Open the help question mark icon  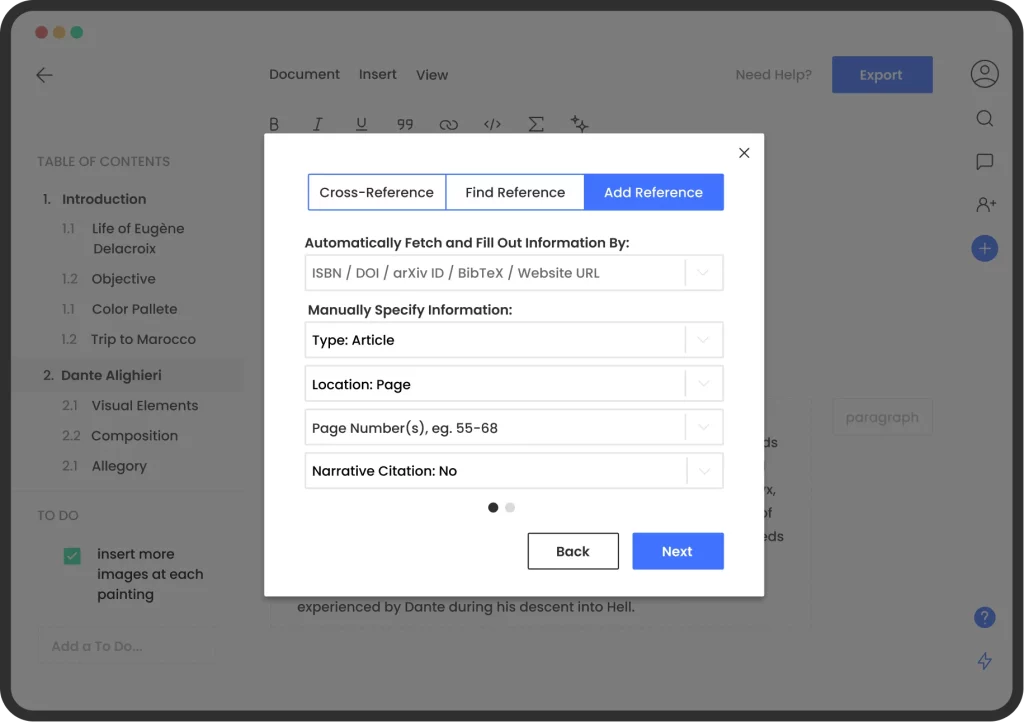(984, 618)
